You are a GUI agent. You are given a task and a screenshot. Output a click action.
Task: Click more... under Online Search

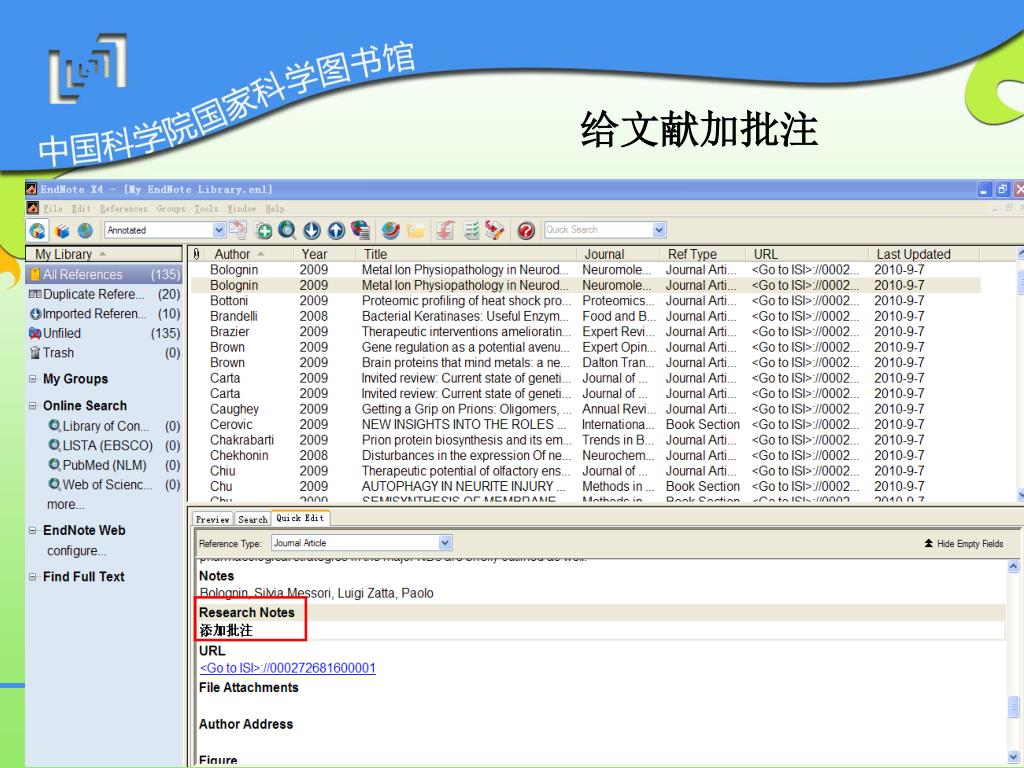[x=65, y=504]
